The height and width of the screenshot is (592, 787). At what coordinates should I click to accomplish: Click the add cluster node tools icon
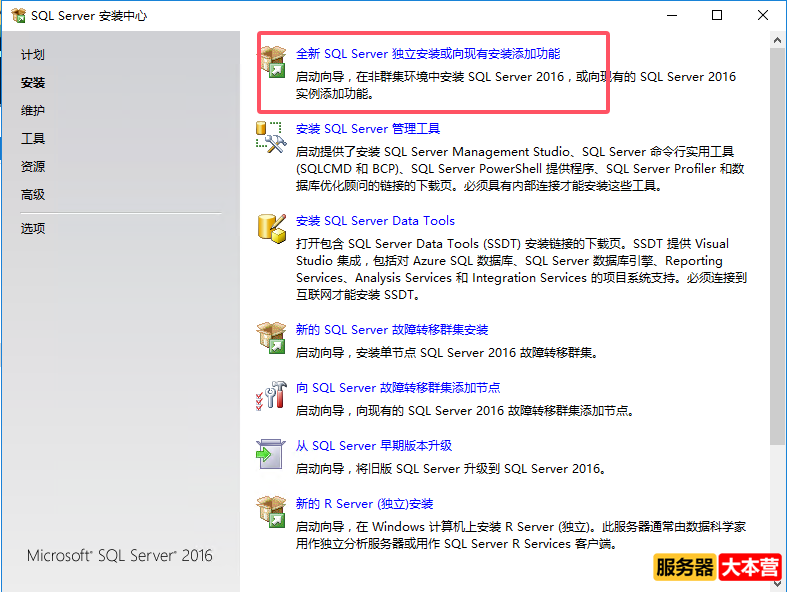(271, 396)
